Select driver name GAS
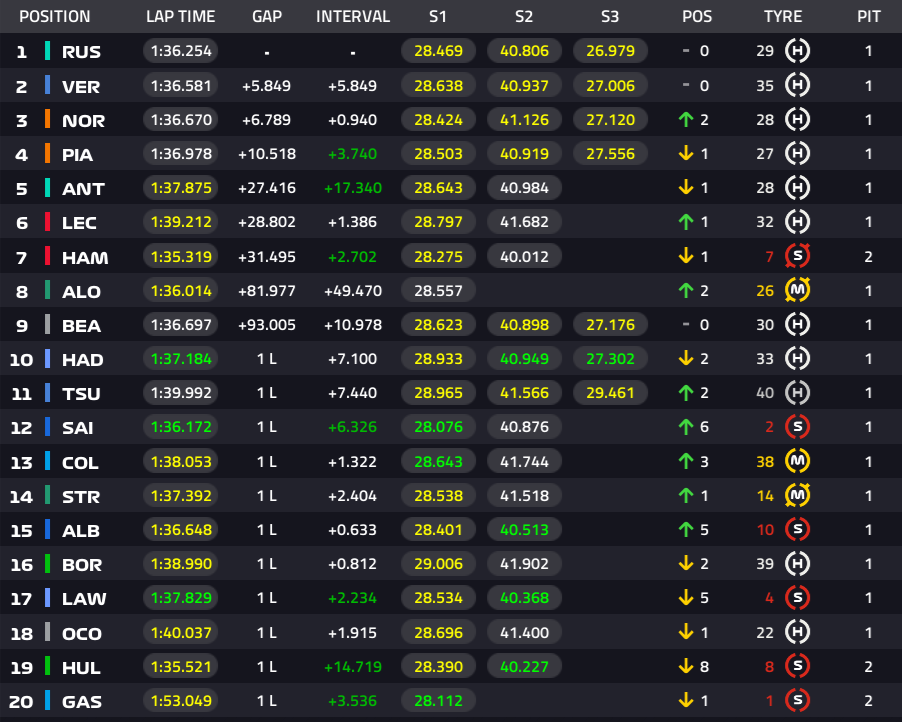The height and width of the screenshot is (722, 902). click(82, 701)
